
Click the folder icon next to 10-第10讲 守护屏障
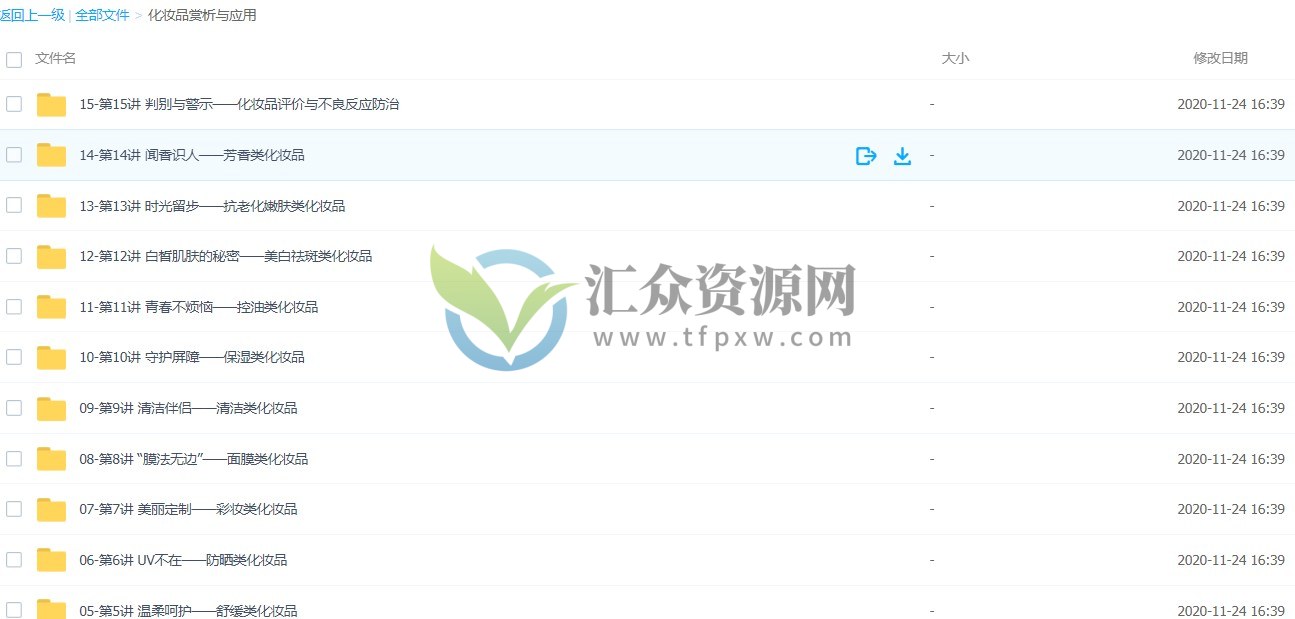click(51, 357)
